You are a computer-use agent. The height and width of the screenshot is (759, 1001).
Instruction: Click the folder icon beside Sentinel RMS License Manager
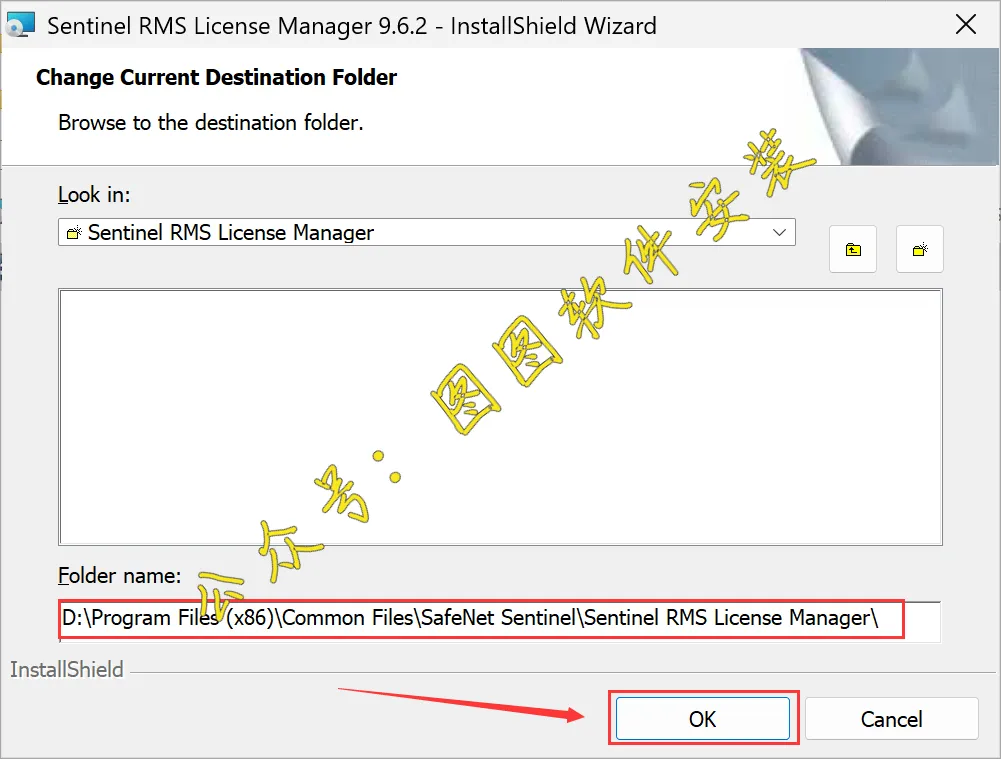[74, 232]
